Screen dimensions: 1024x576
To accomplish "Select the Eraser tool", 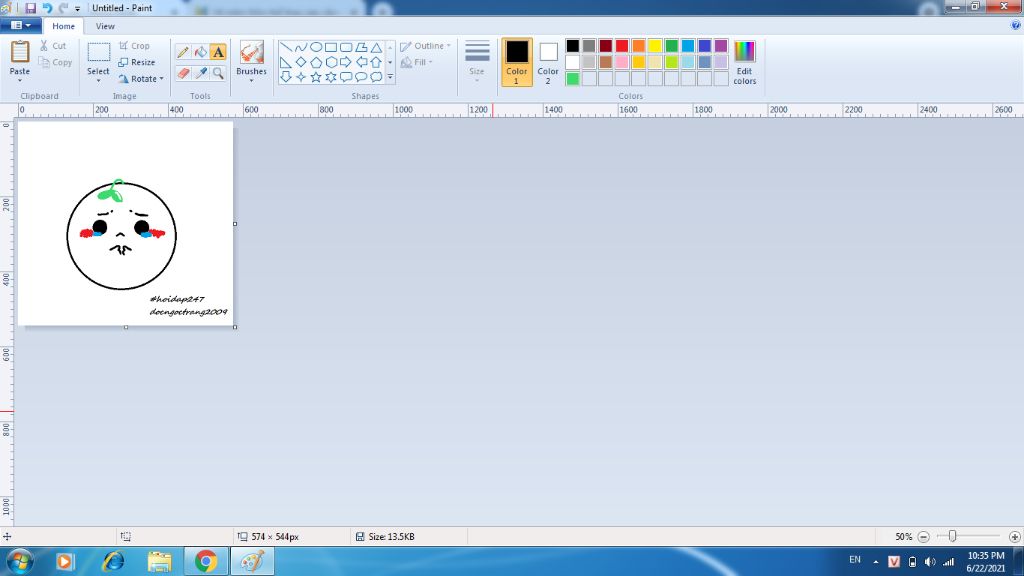I will pos(184,72).
